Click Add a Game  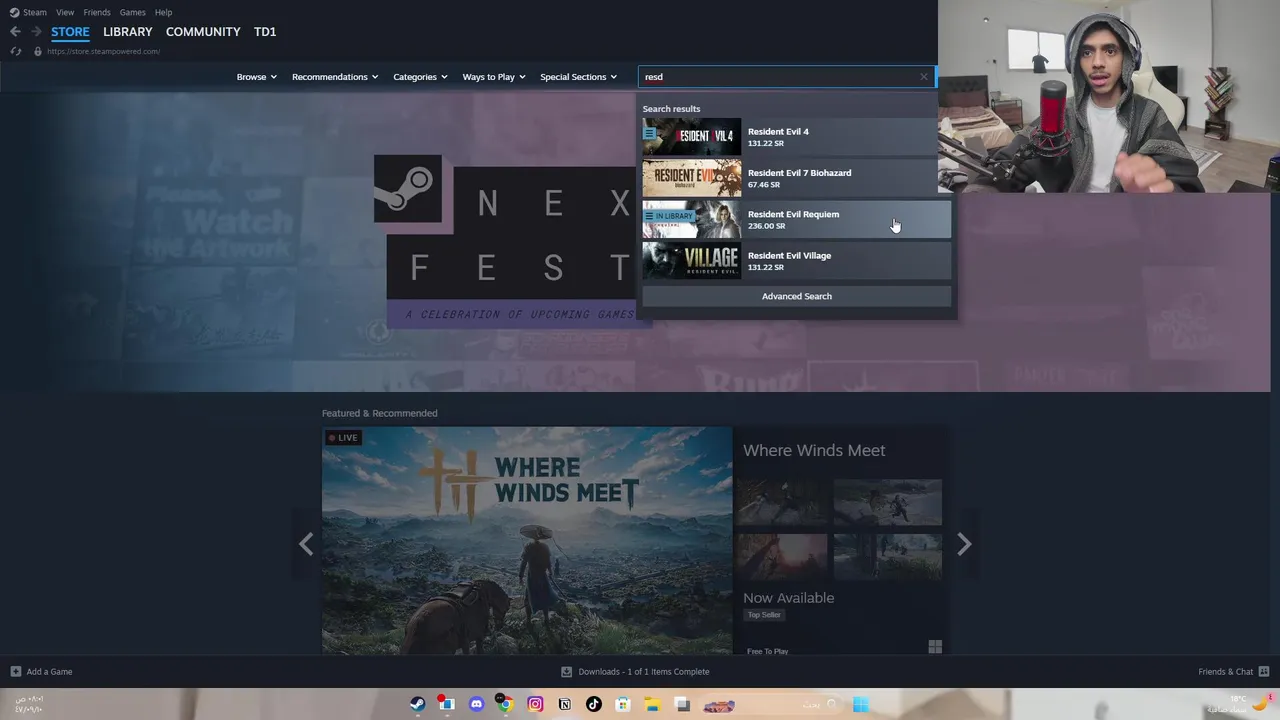[41, 672]
